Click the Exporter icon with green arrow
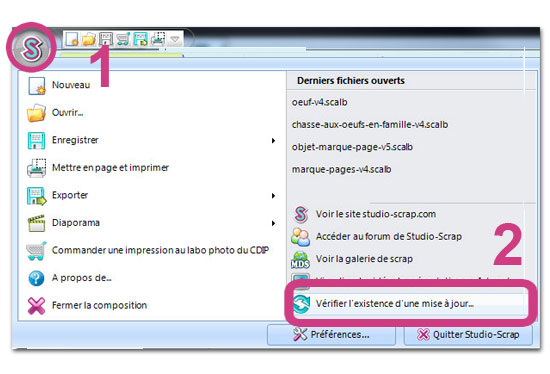Screen dimensions: 550x374 36,196
